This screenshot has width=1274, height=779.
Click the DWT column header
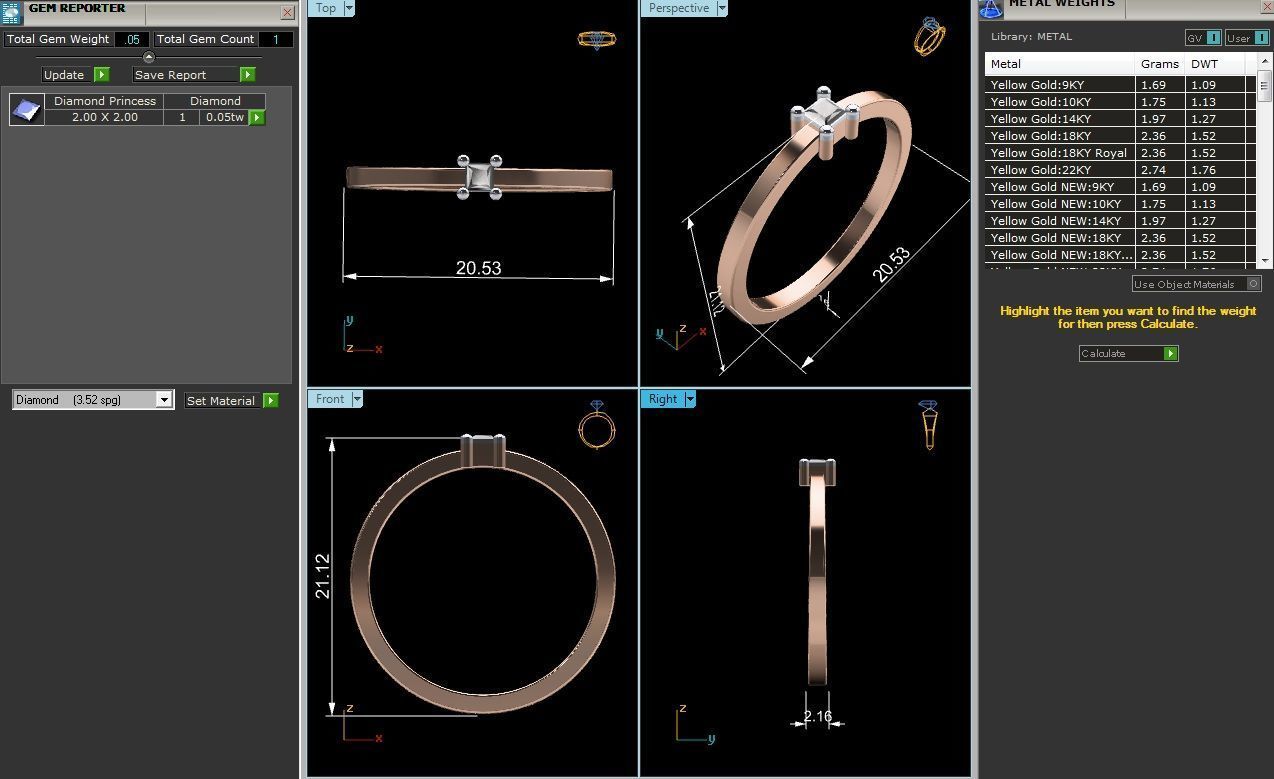[x=1215, y=64]
